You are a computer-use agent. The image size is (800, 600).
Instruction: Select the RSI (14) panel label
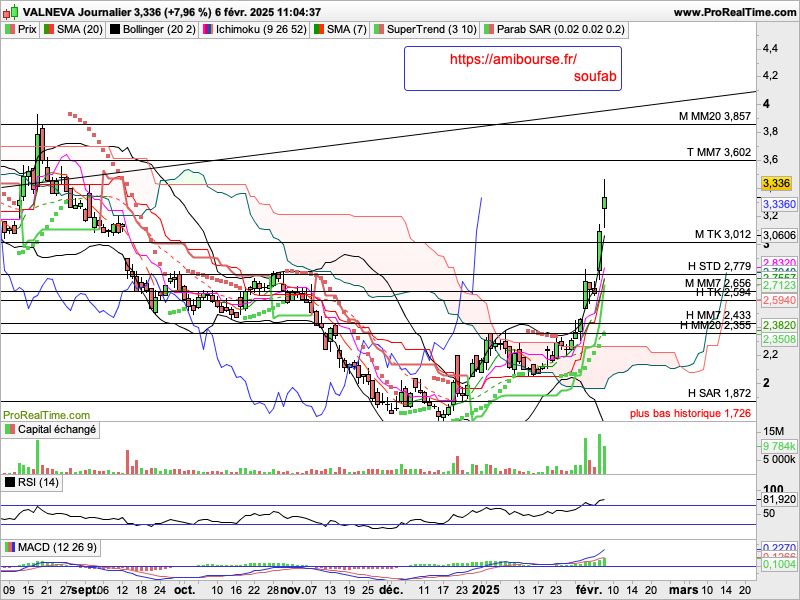(x=38, y=482)
